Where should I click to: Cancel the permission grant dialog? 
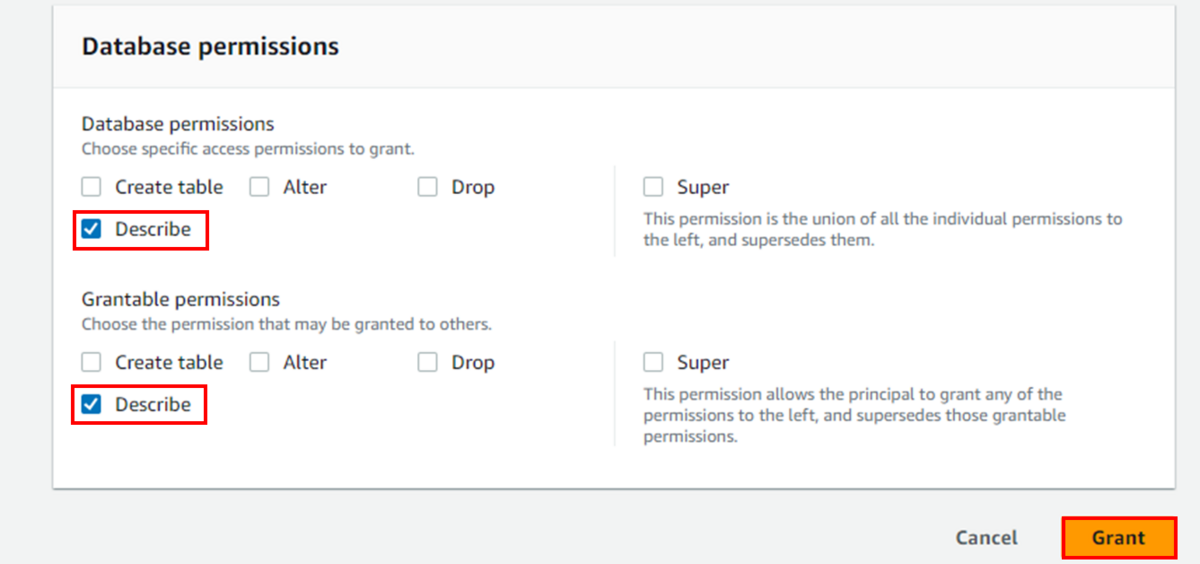click(986, 538)
